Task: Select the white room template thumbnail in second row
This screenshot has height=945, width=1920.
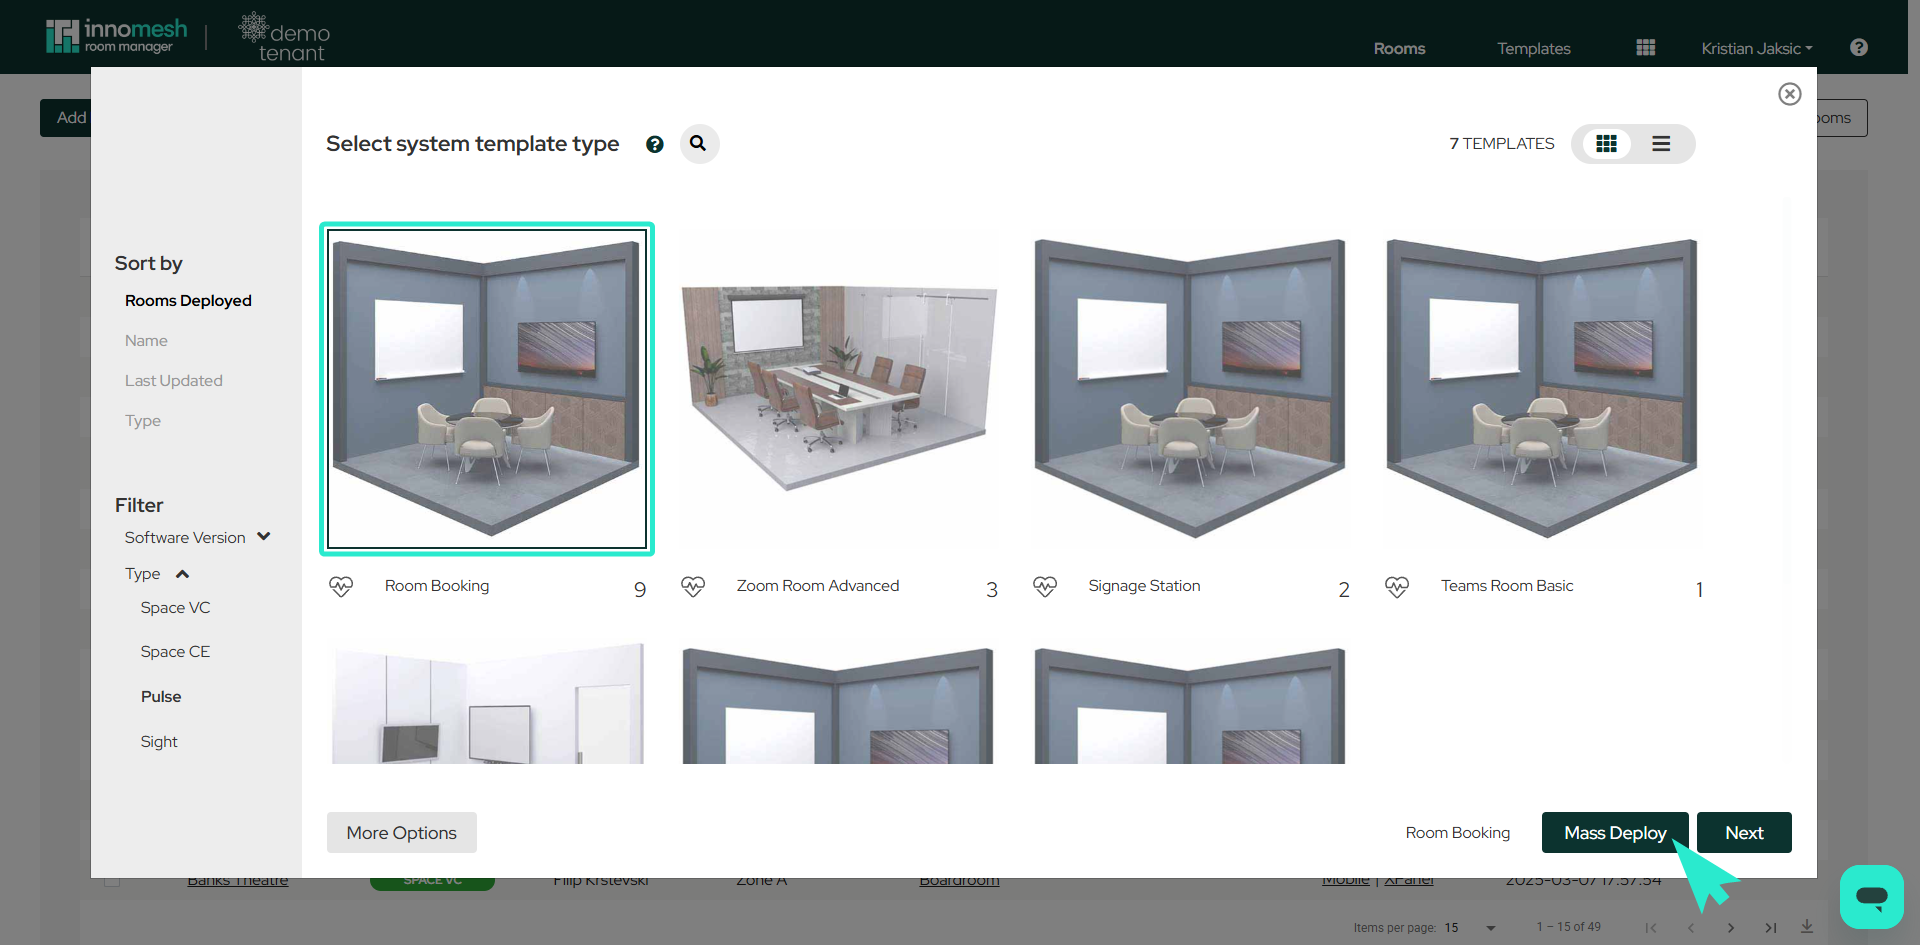Action: coord(488,704)
